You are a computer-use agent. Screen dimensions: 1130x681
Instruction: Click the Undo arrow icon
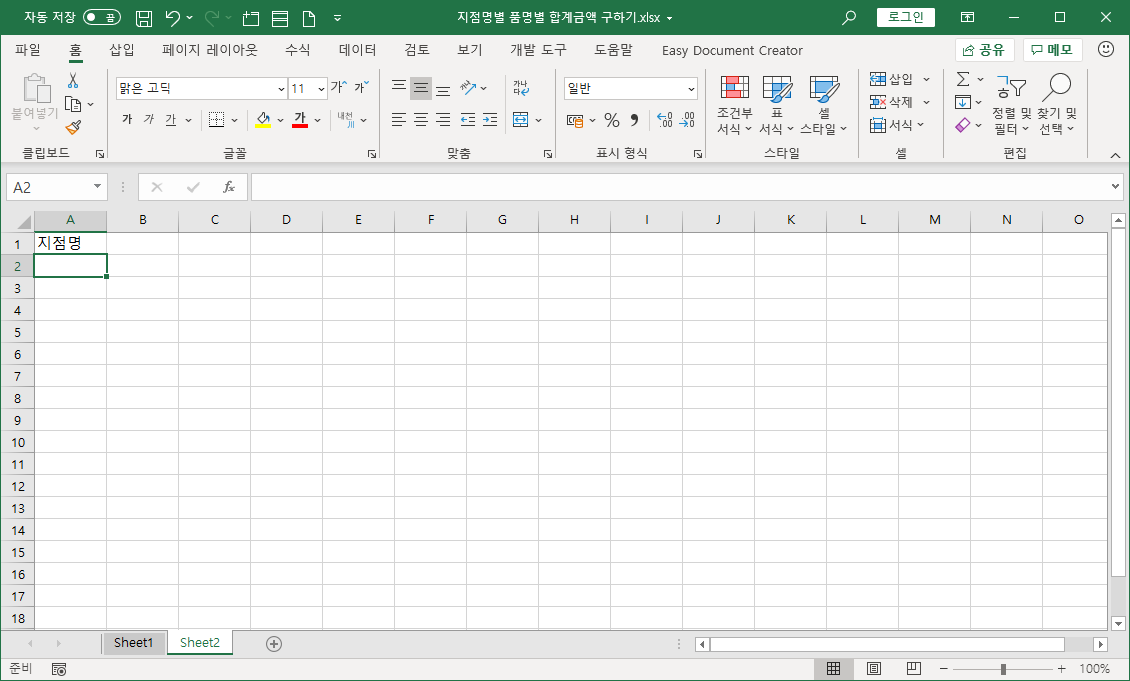click(172, 18)
